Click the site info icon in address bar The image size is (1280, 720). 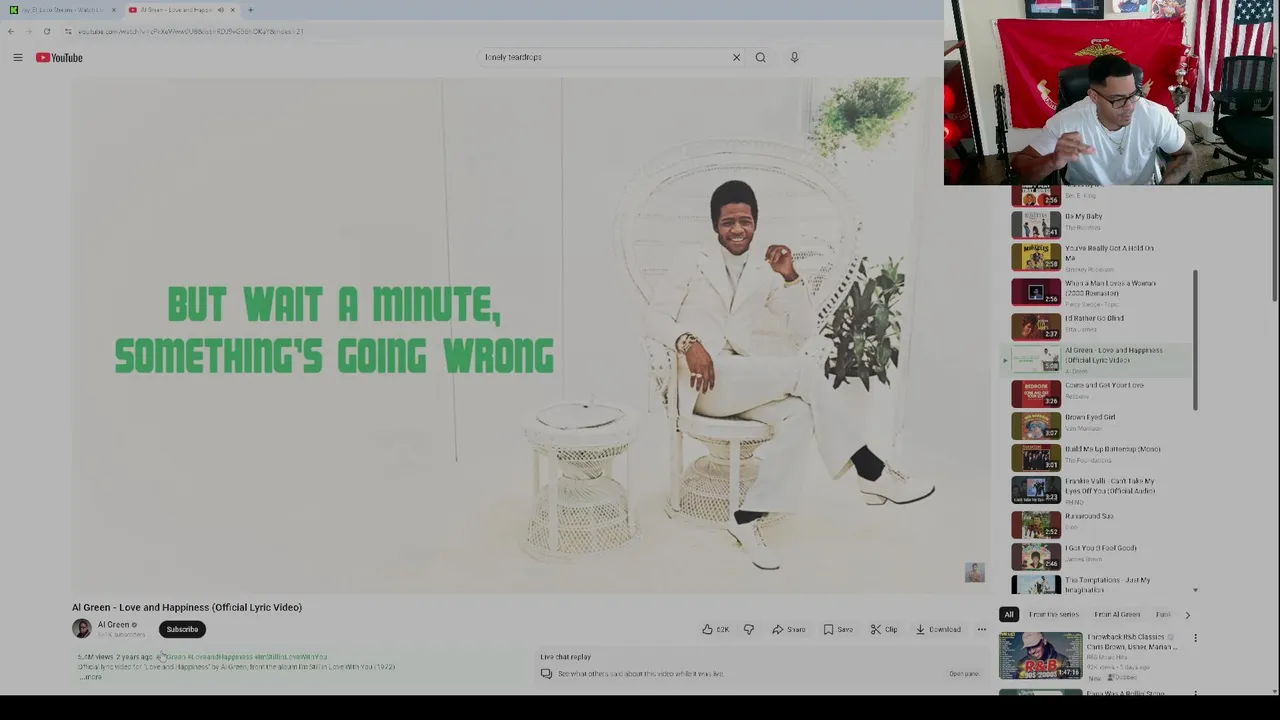[x=68, y=31]
